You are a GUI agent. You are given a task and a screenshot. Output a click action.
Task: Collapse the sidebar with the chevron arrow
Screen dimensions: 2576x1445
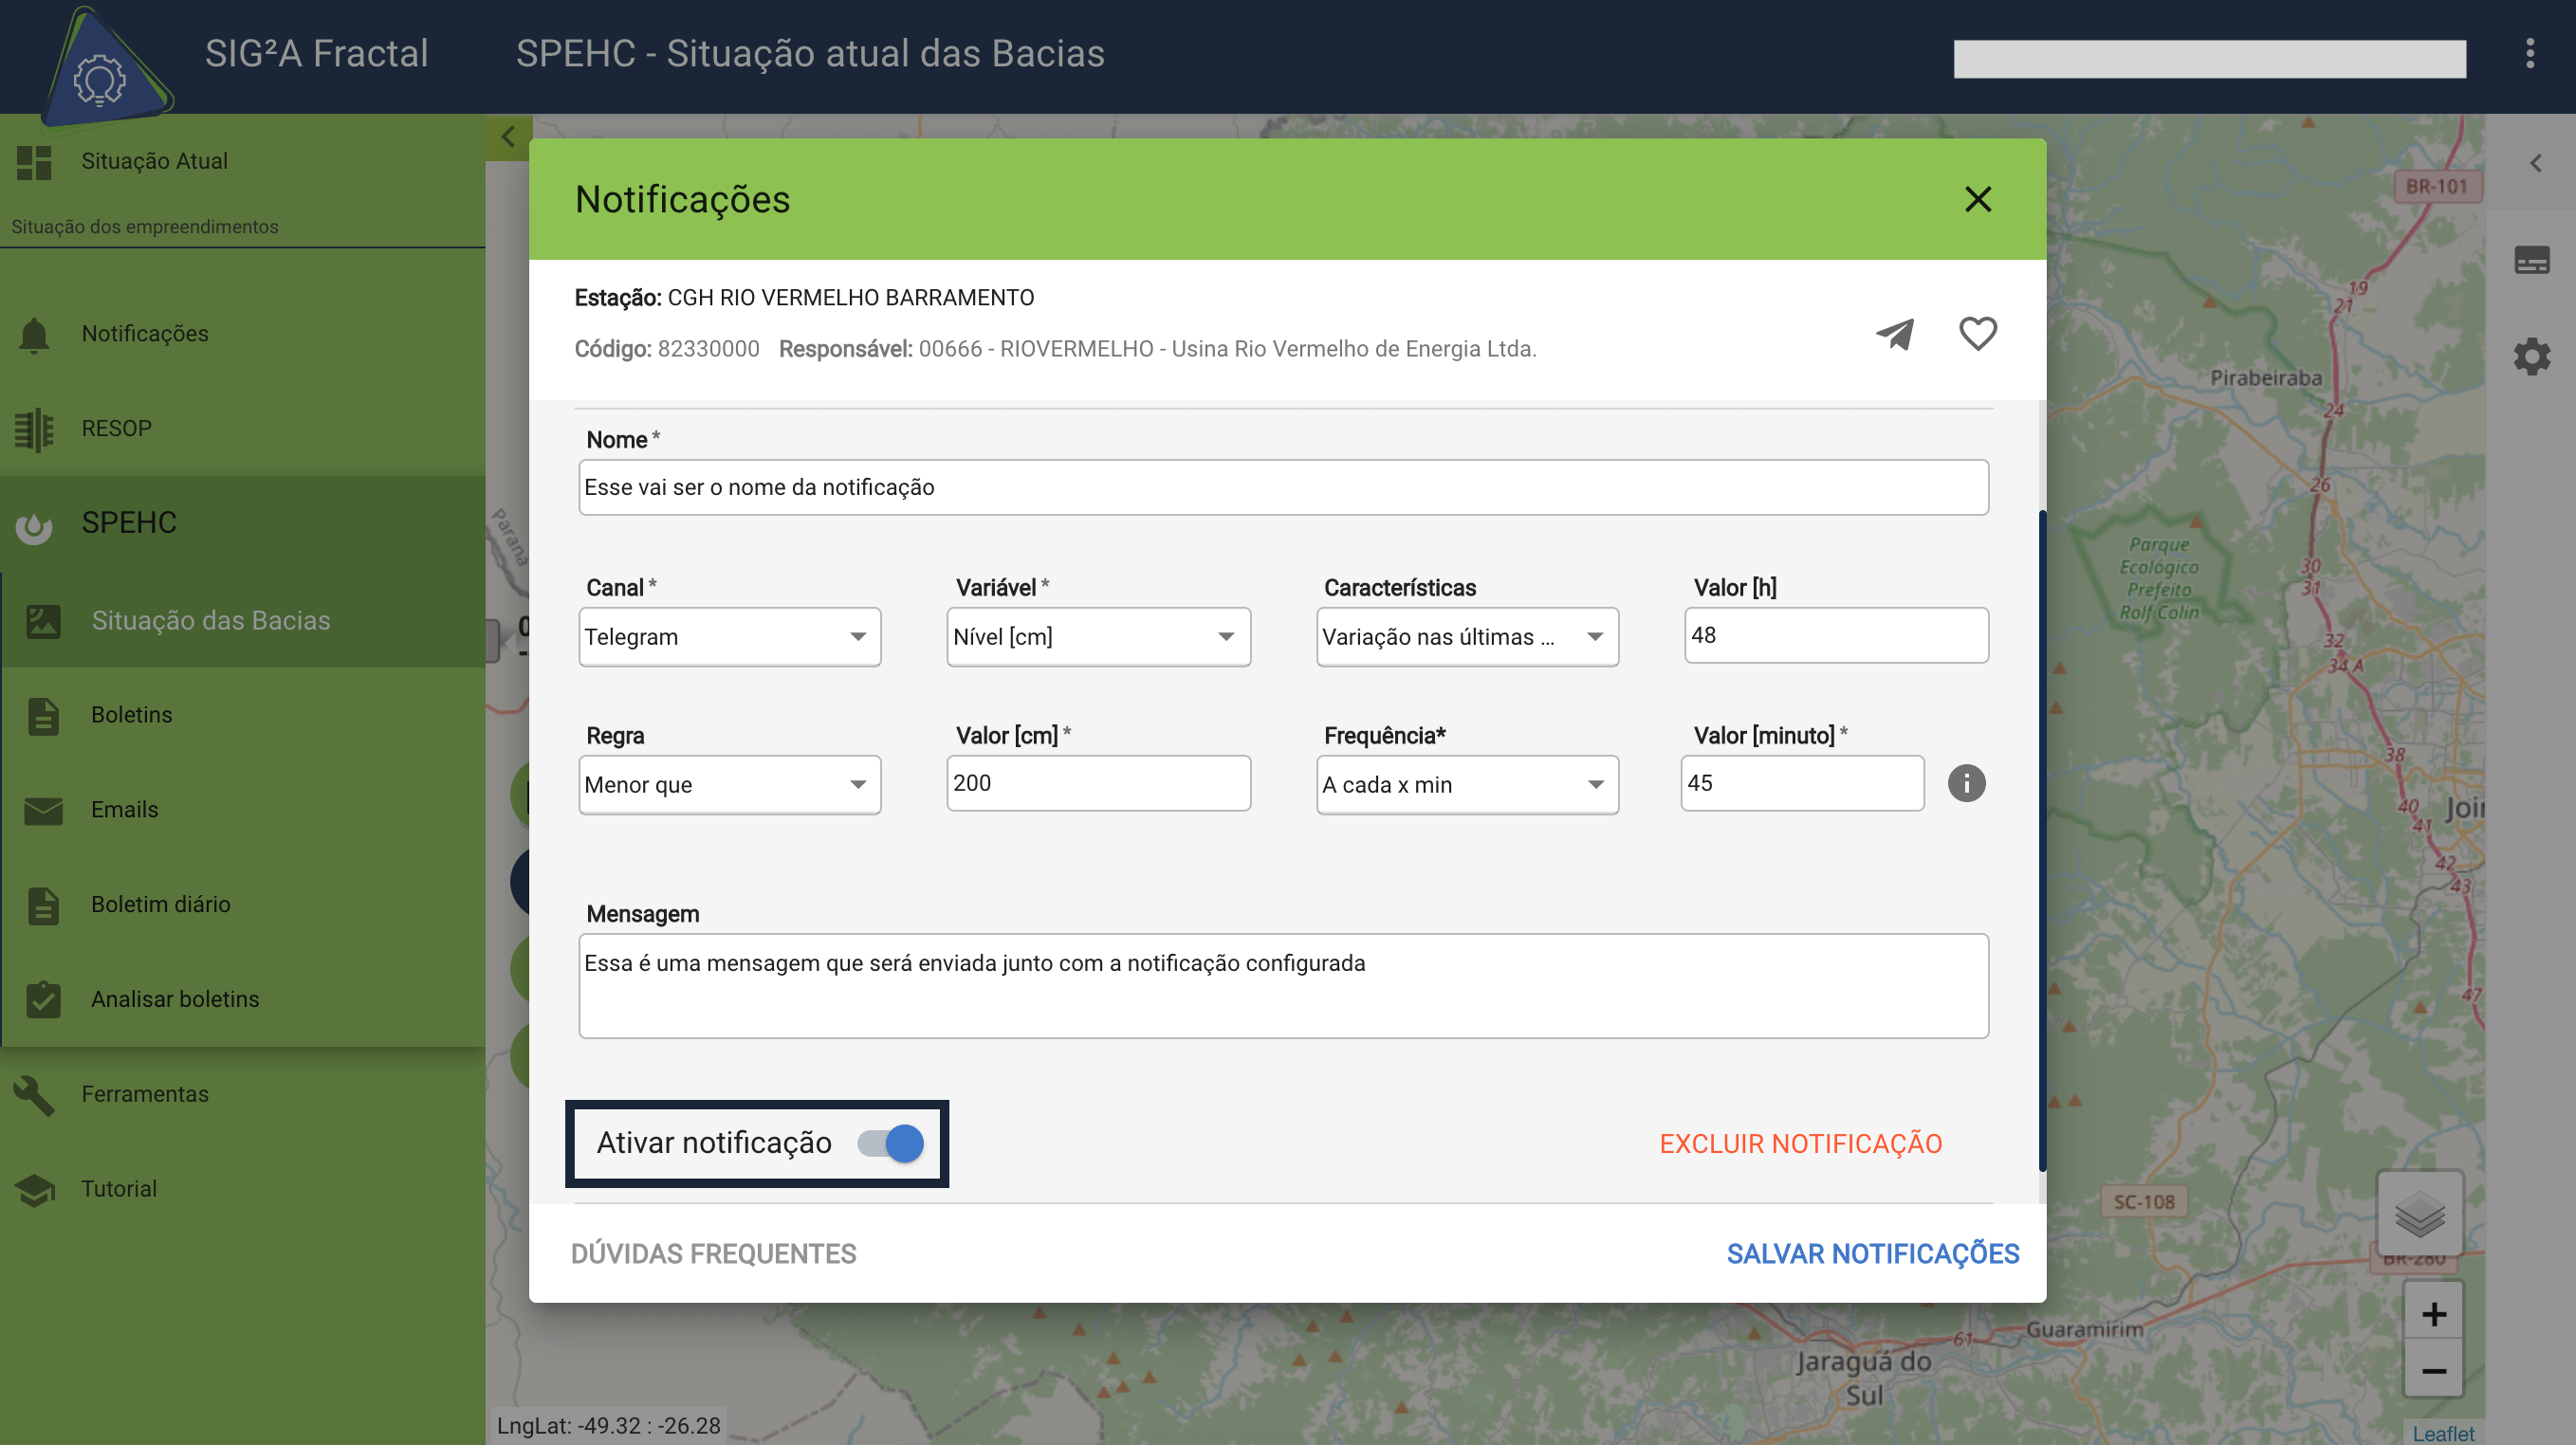tap(508, 137)
